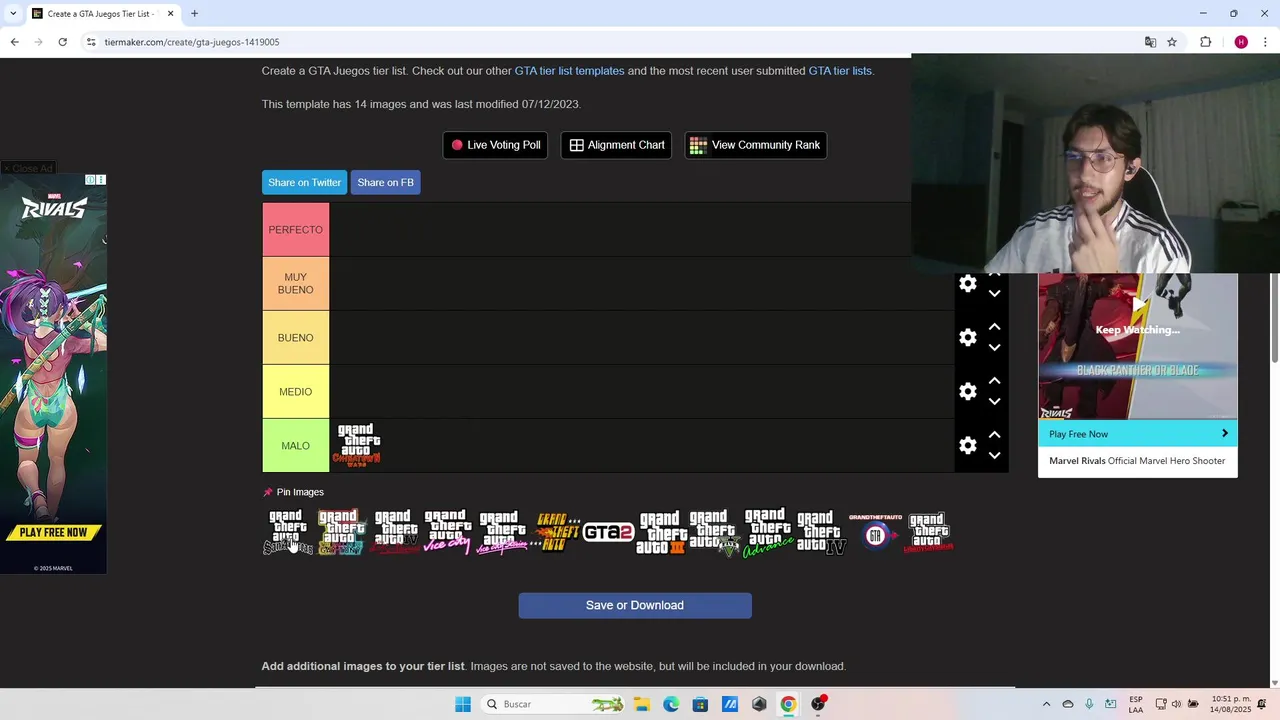Open GTA tier list templates link
This screenshot has height=720, width=1280.
569,71
